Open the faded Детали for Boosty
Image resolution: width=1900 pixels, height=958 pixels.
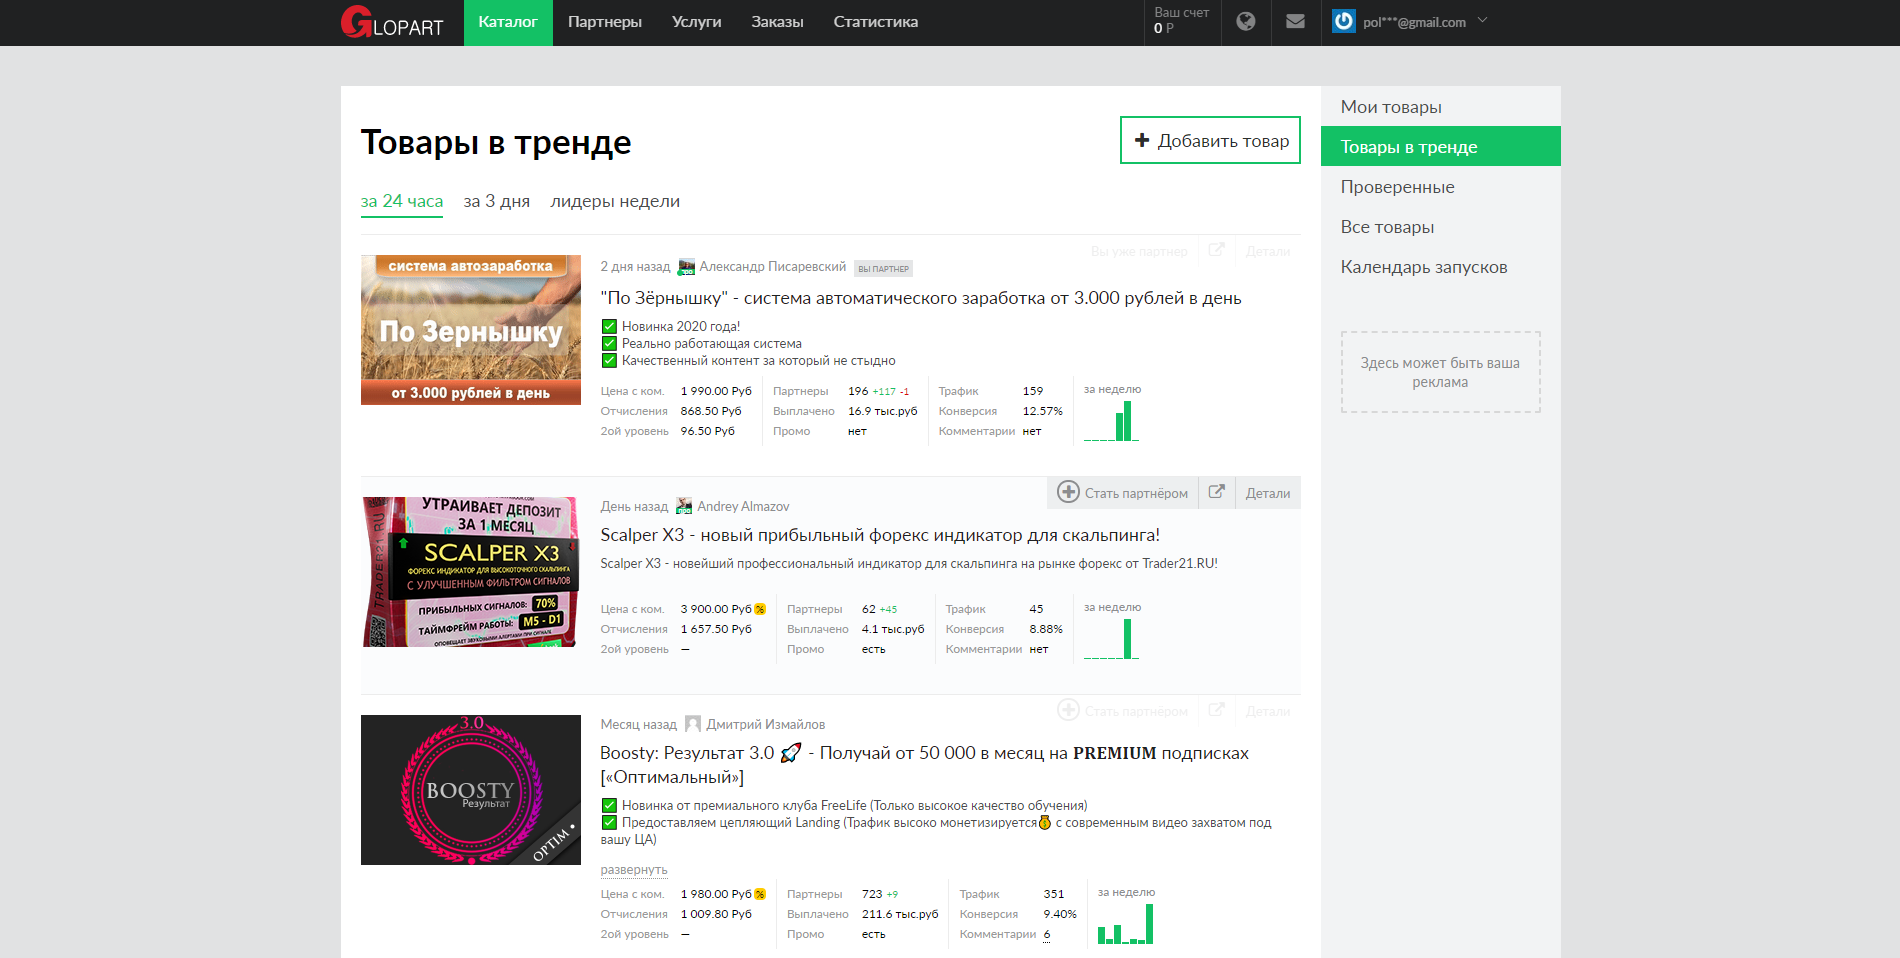pyautogui.click(x=1268, y=711)
